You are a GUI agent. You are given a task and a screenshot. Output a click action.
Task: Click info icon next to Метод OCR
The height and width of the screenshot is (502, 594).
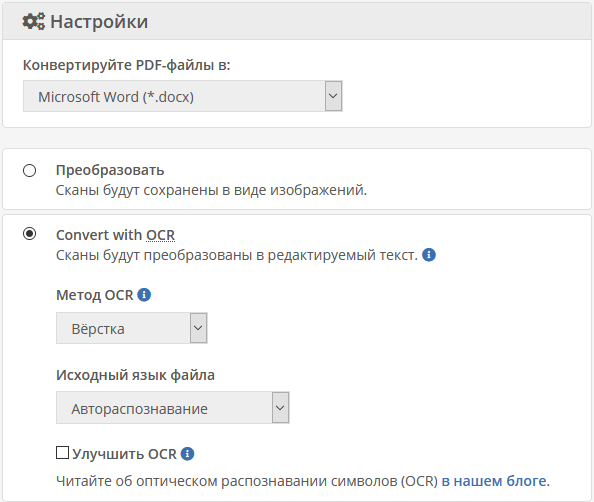click(144, 294)
